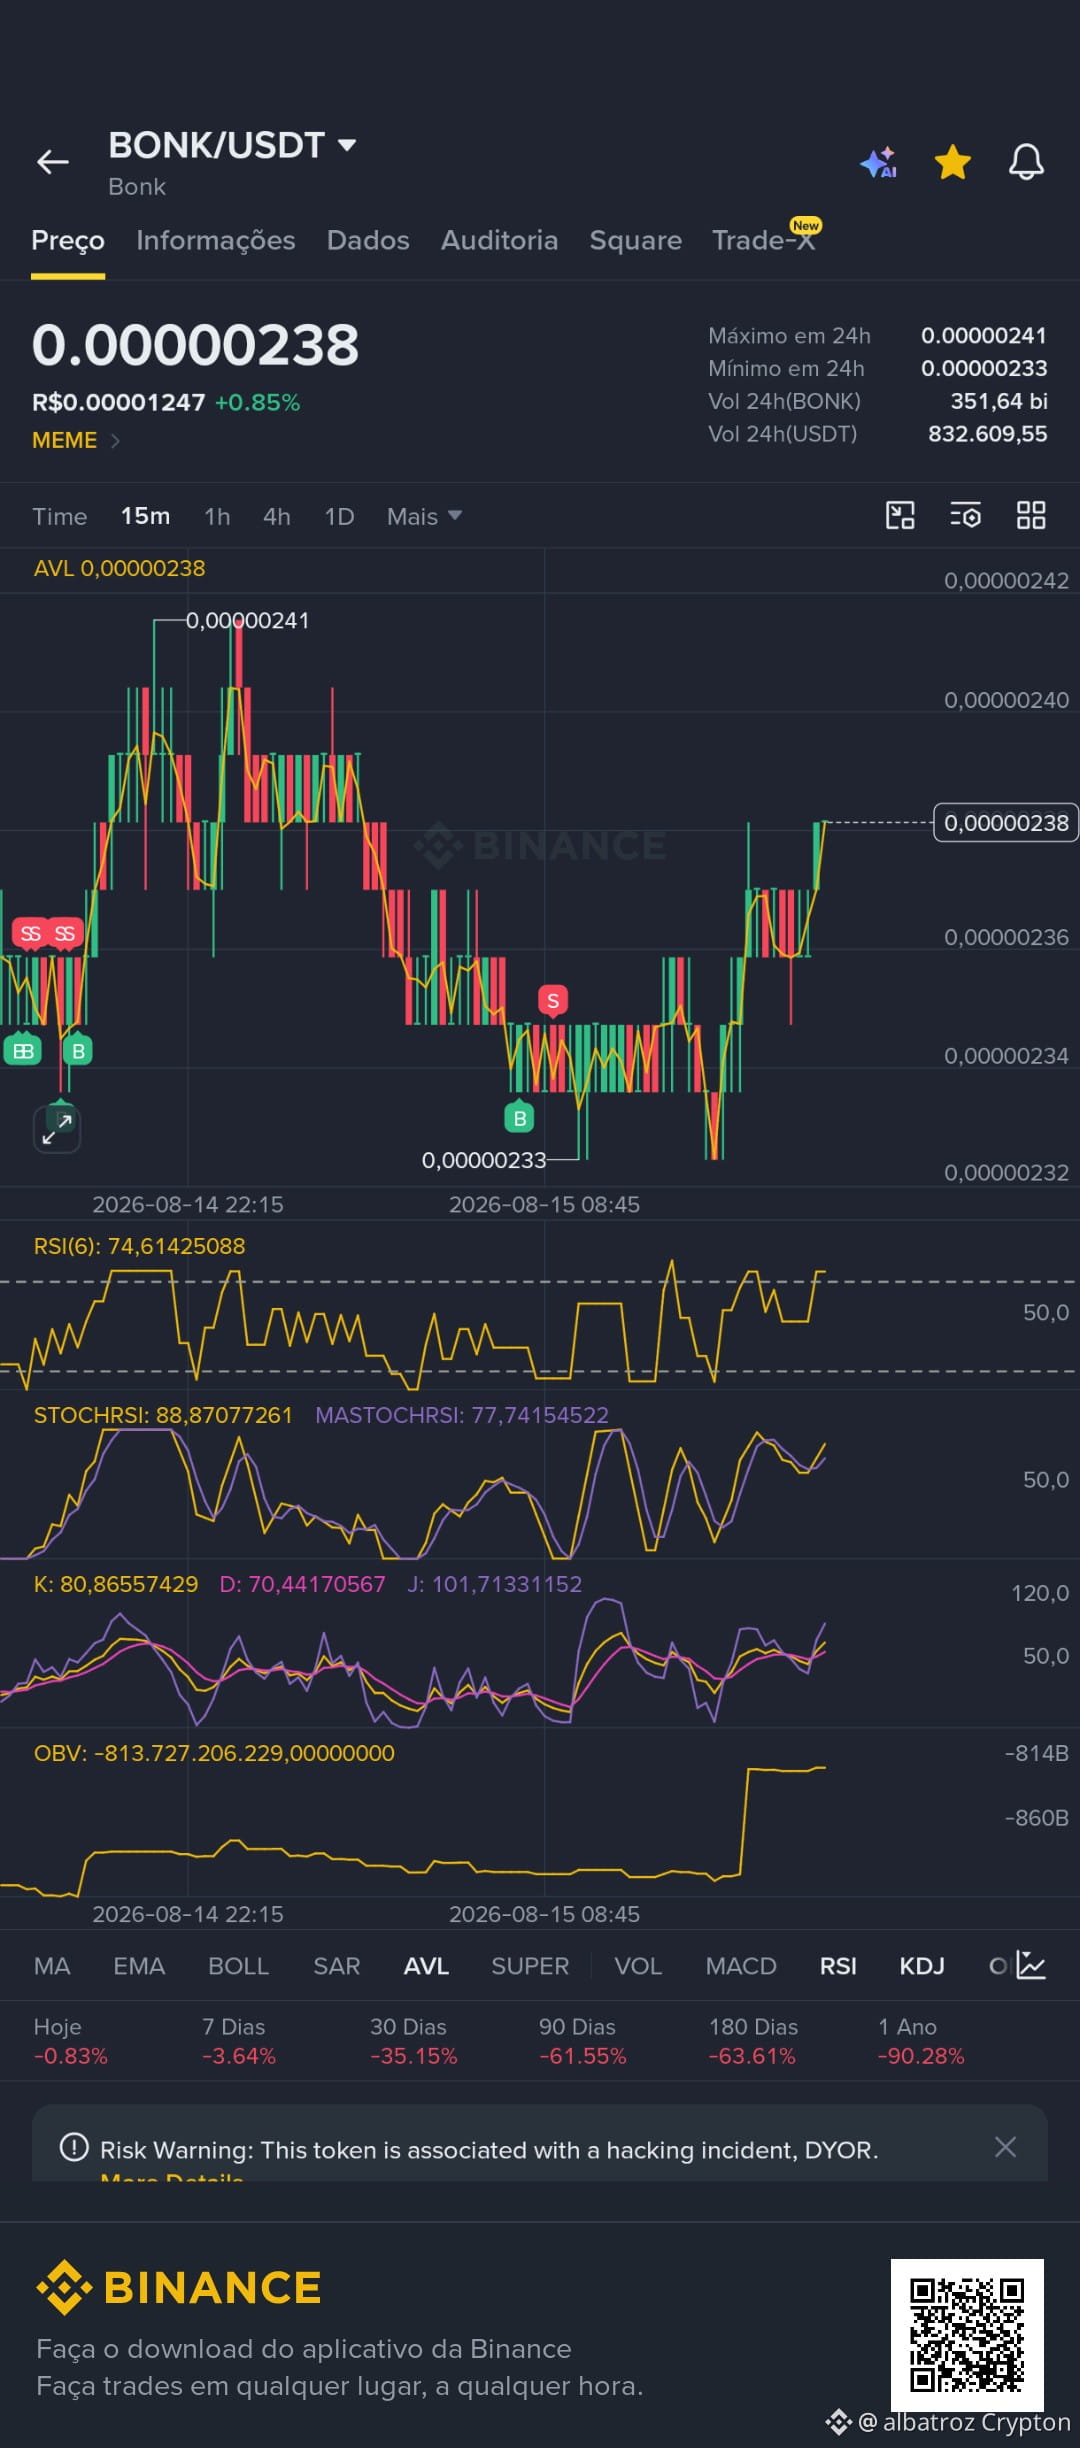Toggle the SUPER indicator

pyautogui.click(x=530, y=1966)
